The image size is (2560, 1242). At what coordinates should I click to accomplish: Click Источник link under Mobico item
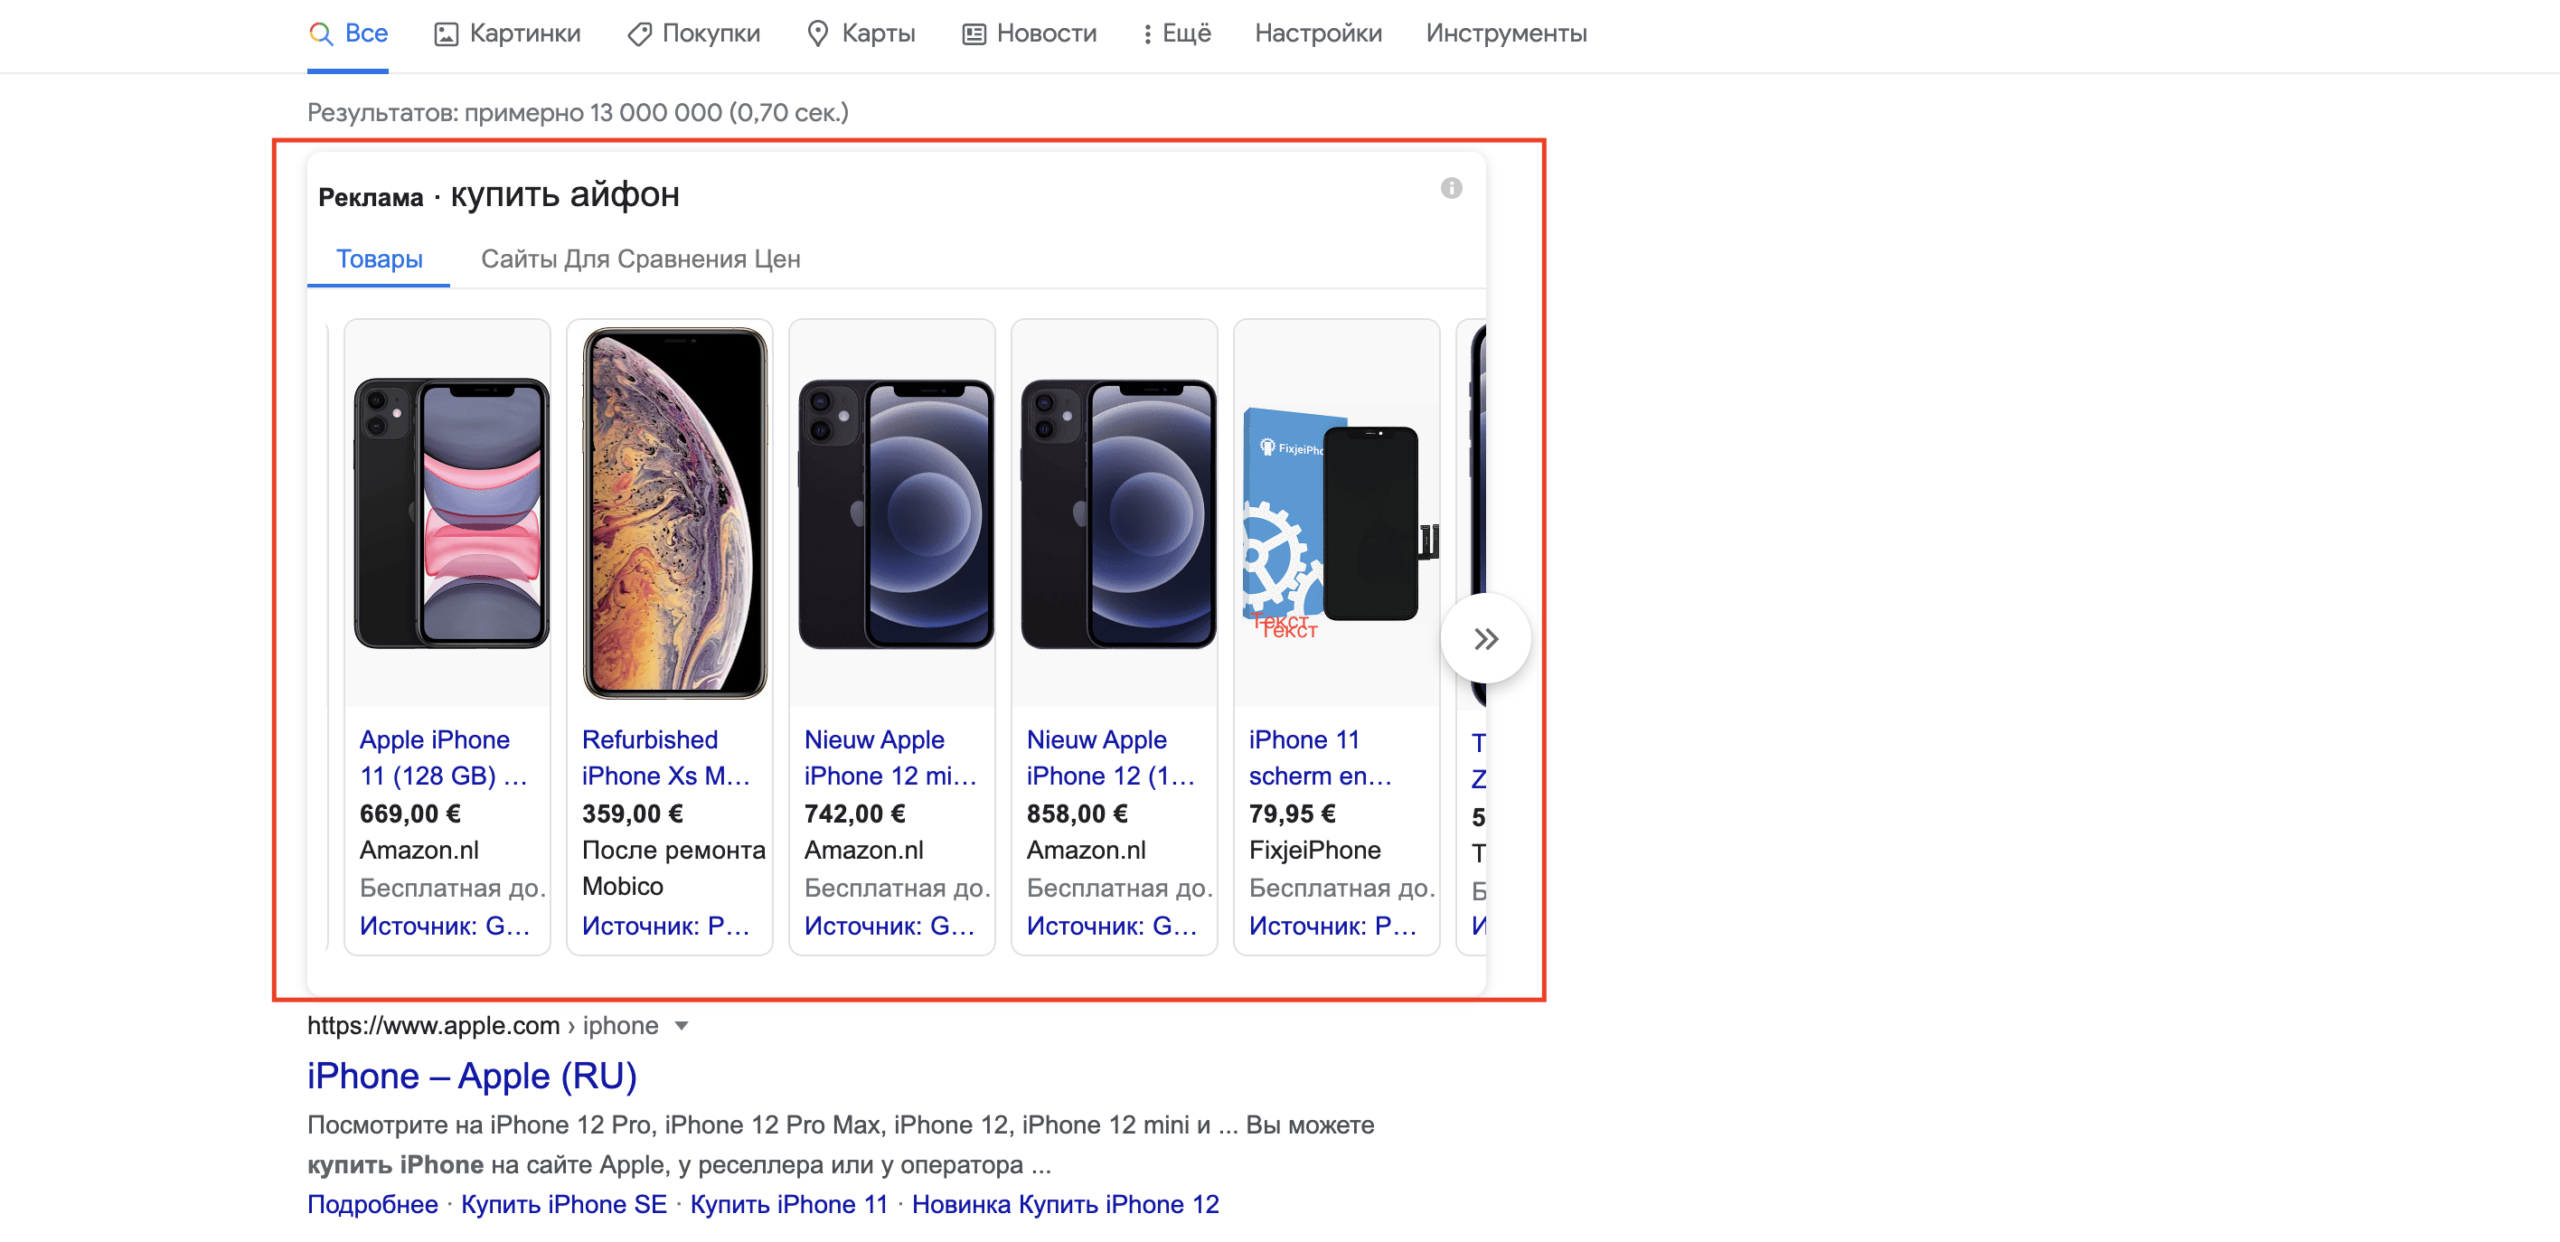pyautogui.click(x=666, y=926)
